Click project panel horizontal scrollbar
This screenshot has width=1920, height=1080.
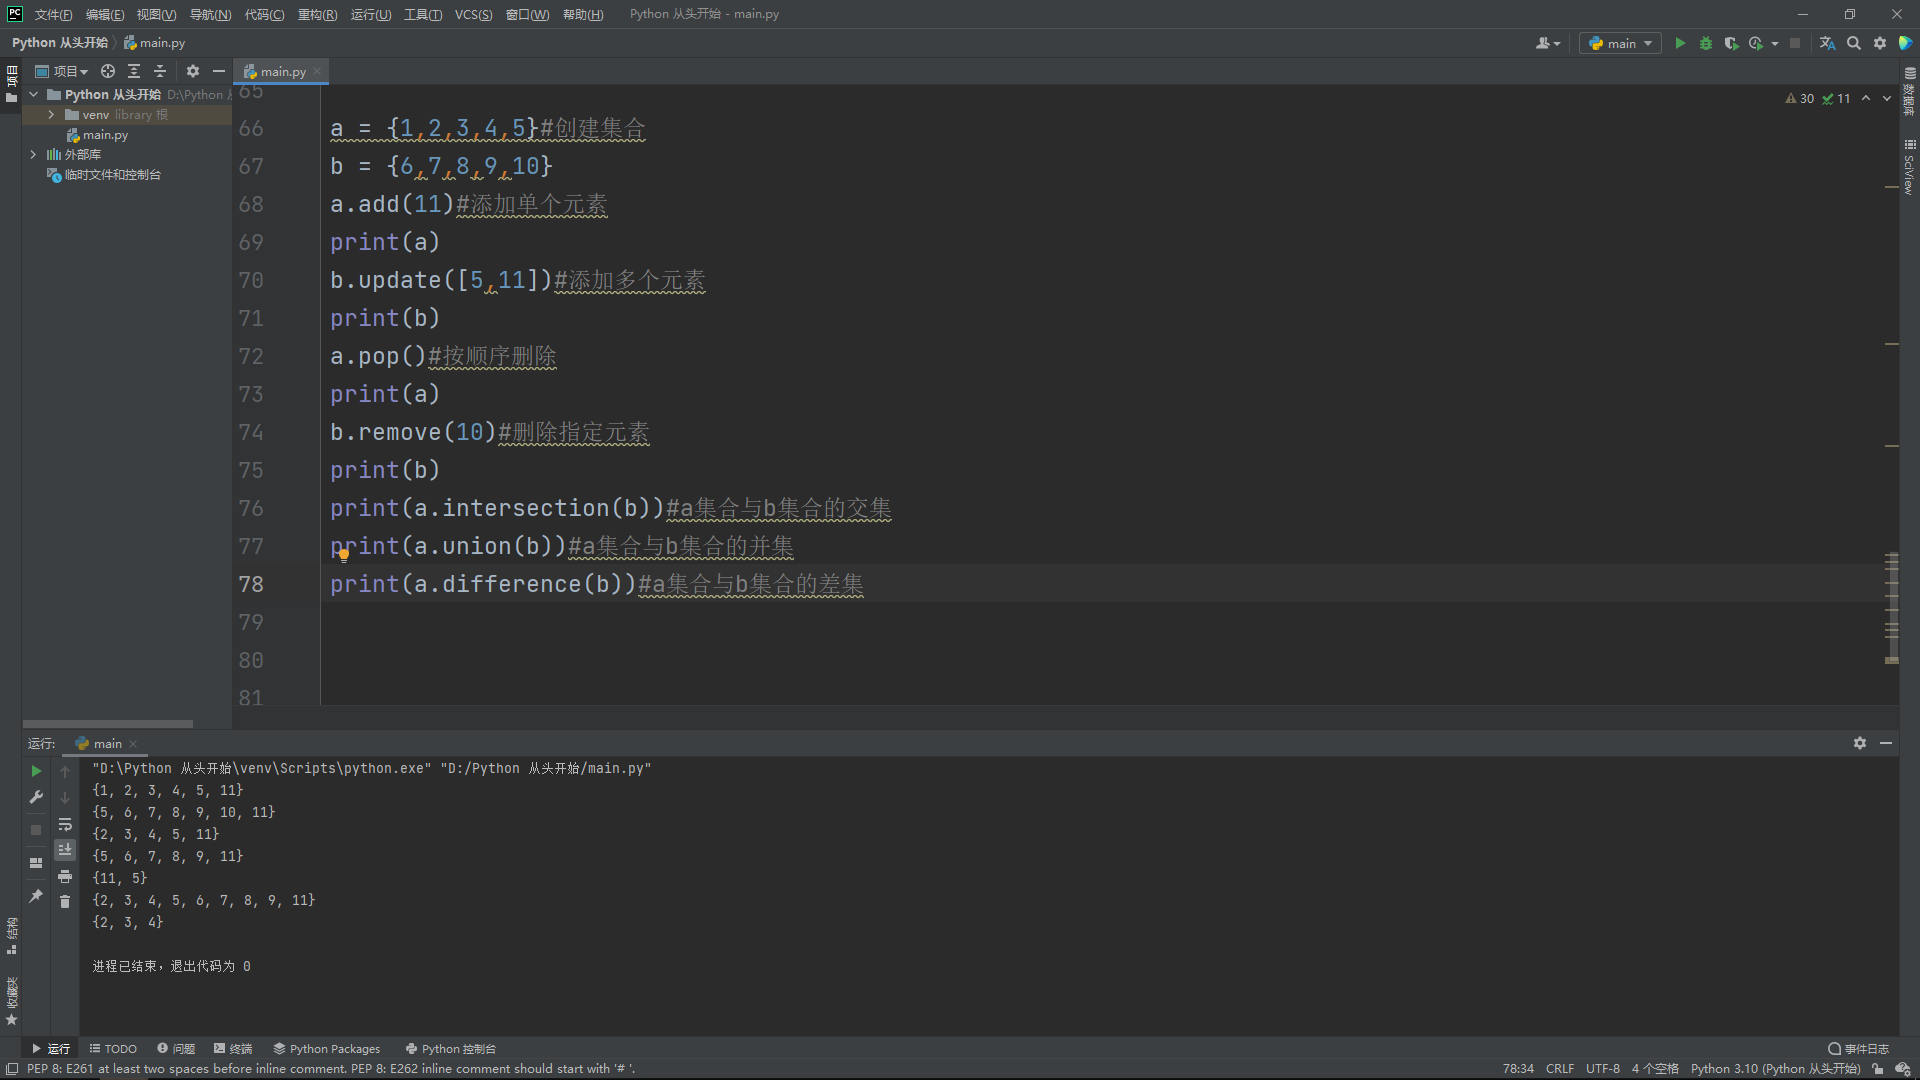108,724
